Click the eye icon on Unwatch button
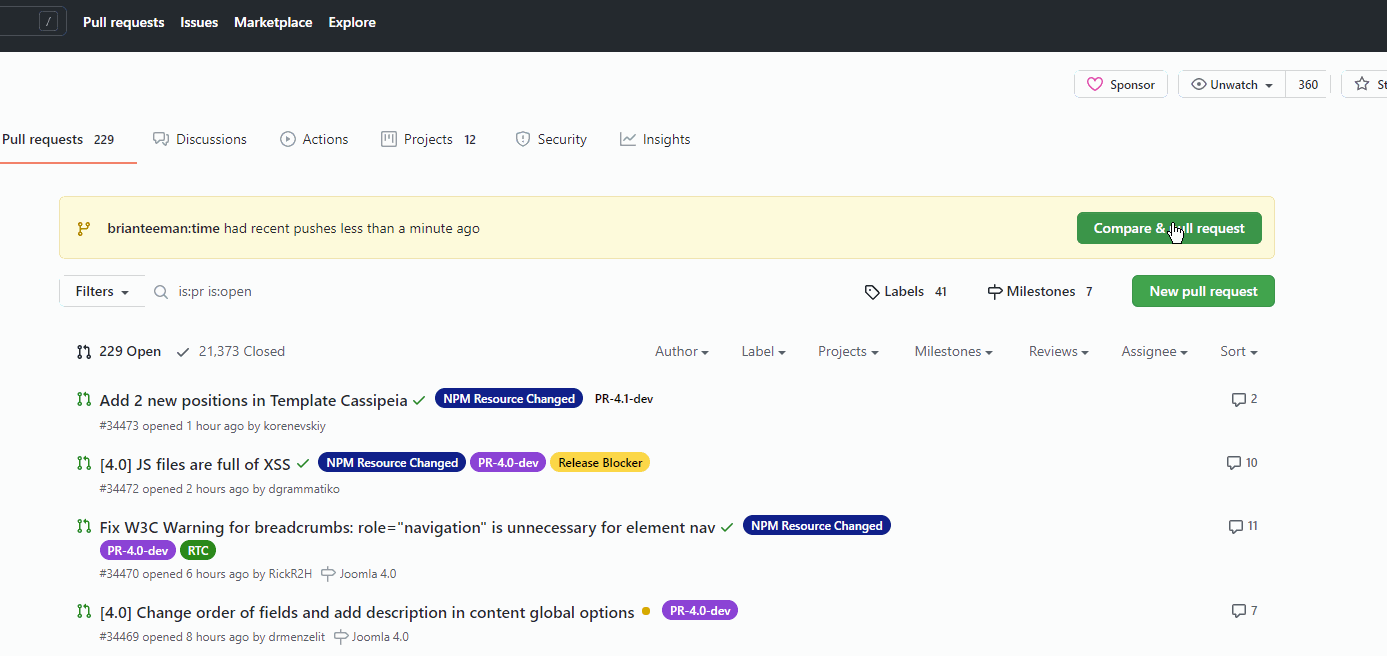 (x=1198, y=85)
